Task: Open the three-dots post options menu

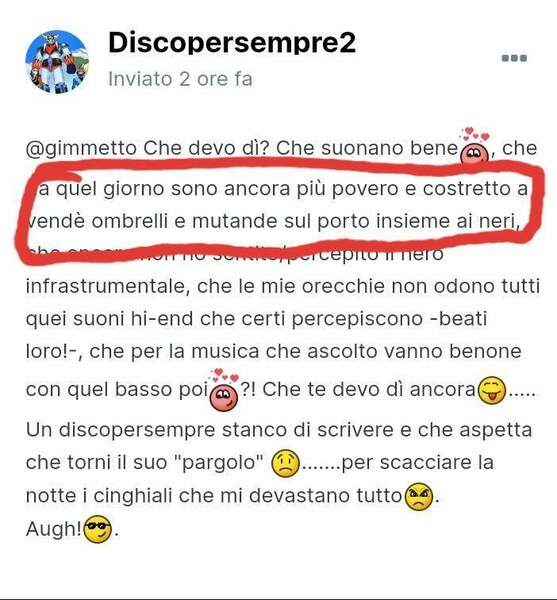Action: click(514, 58)
